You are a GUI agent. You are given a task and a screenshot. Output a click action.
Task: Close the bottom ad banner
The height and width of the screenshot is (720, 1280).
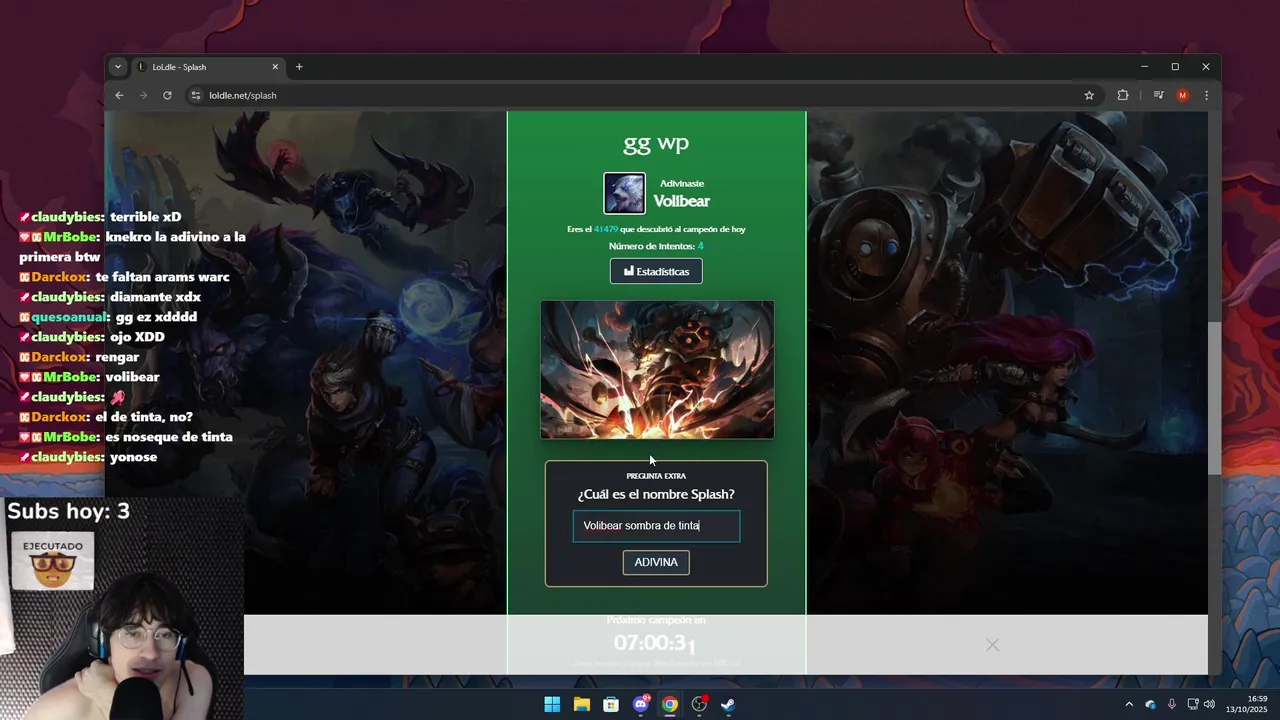pyautogui.click(x=992, y=645)
